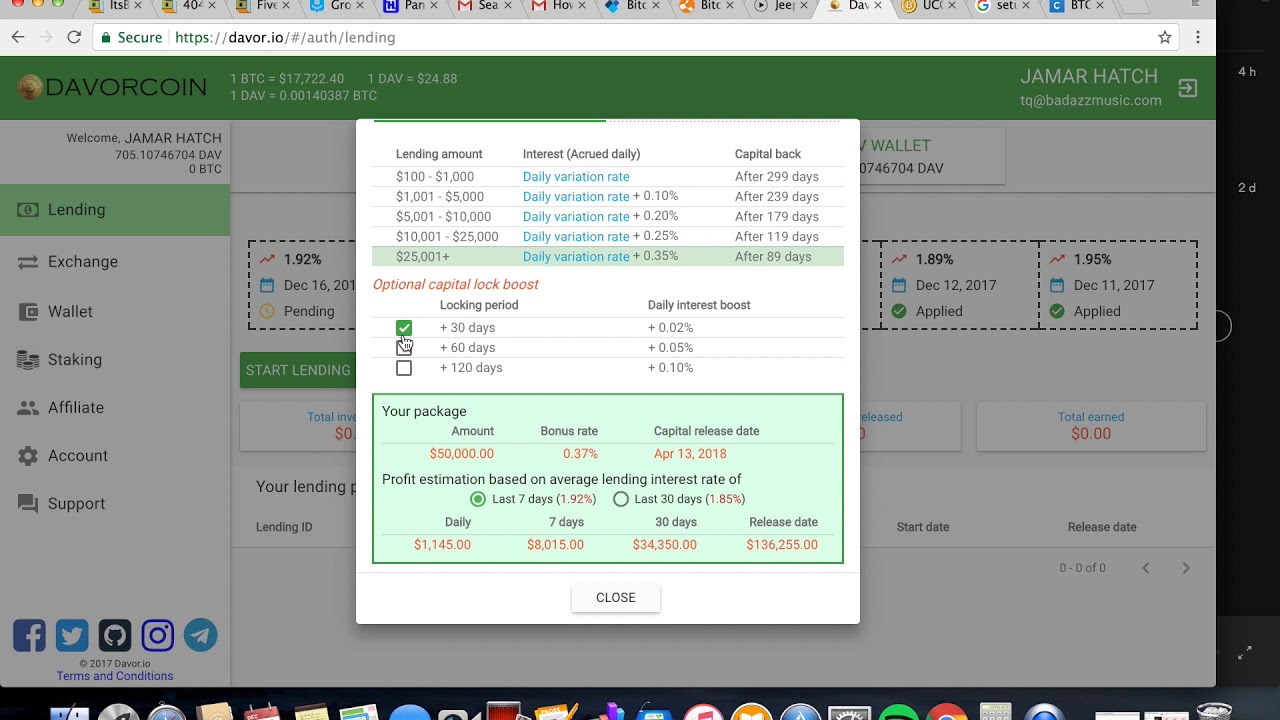Click Daily variation rate for $1,001 - $5,000

click(576, 197)
